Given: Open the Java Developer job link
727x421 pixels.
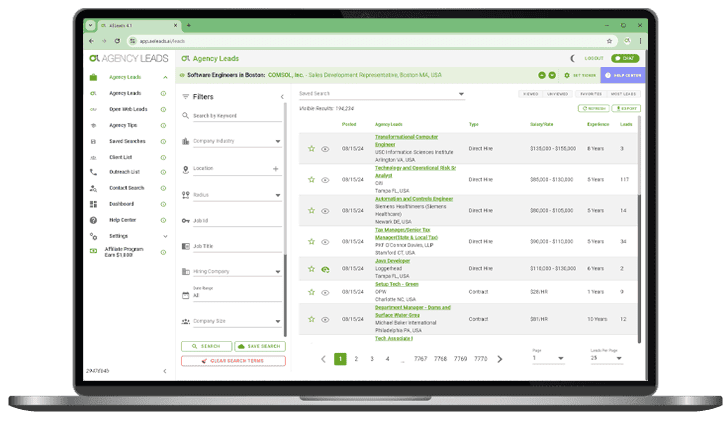Looking at the screenshot, I should coord(392,261).
